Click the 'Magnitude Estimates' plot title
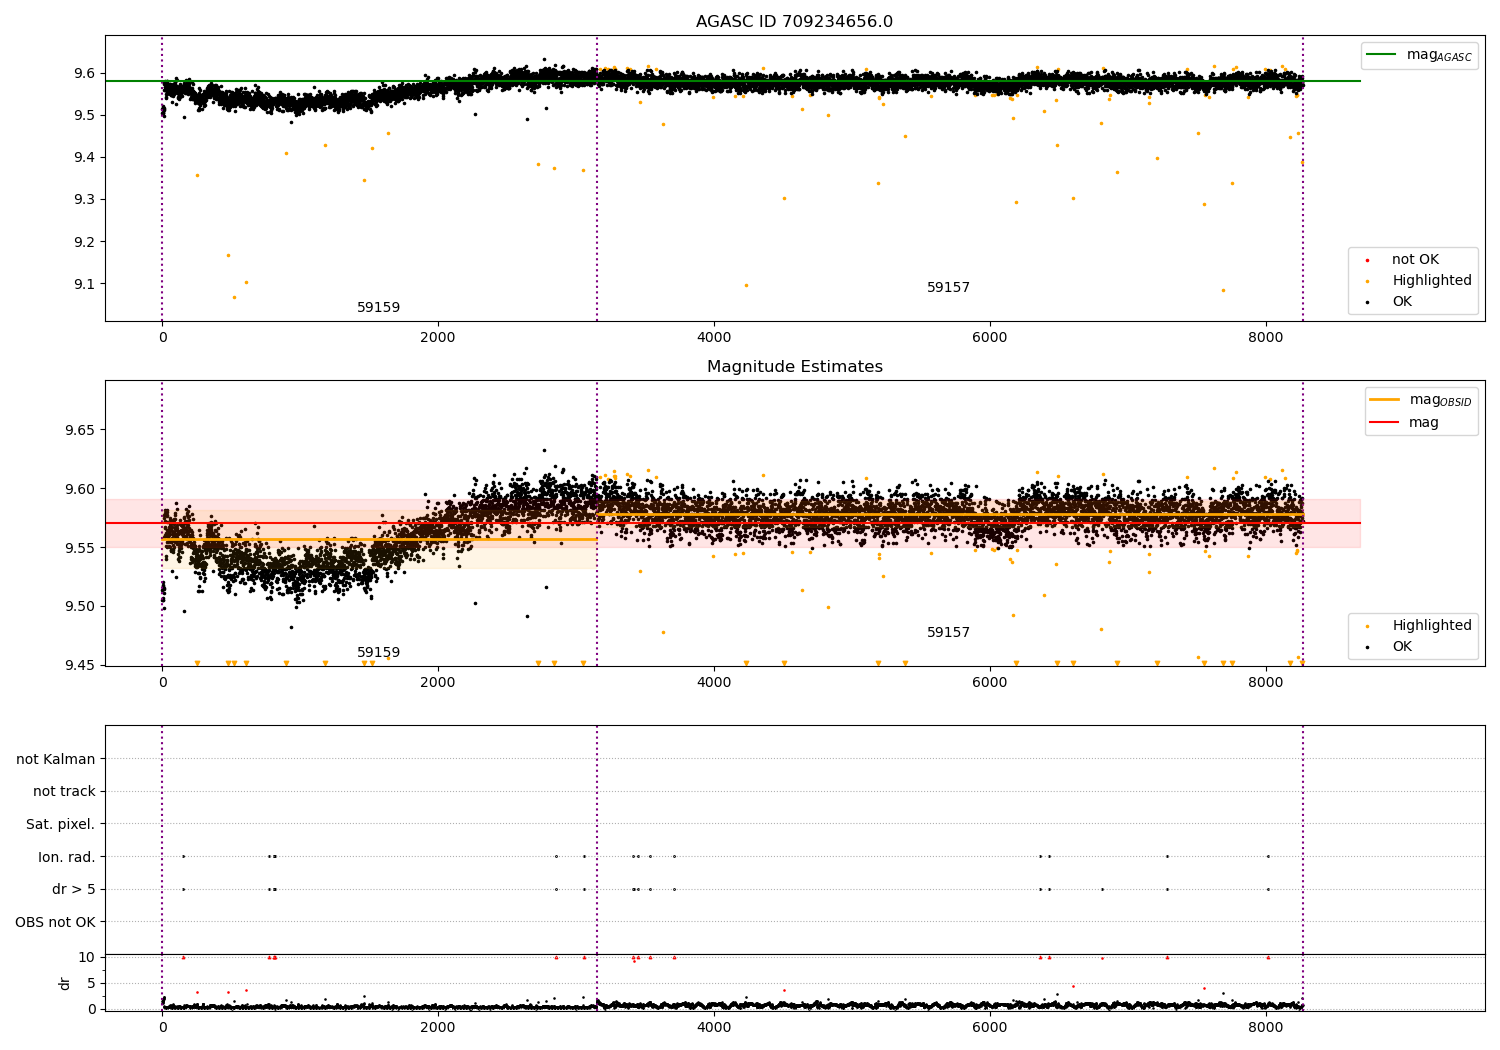The image size is (1500, 1050). click(x=794, y=367)
